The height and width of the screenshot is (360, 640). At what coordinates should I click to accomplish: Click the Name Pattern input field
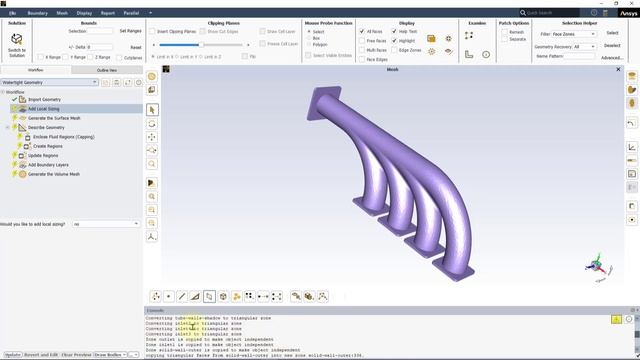click(x=579, y=56)
